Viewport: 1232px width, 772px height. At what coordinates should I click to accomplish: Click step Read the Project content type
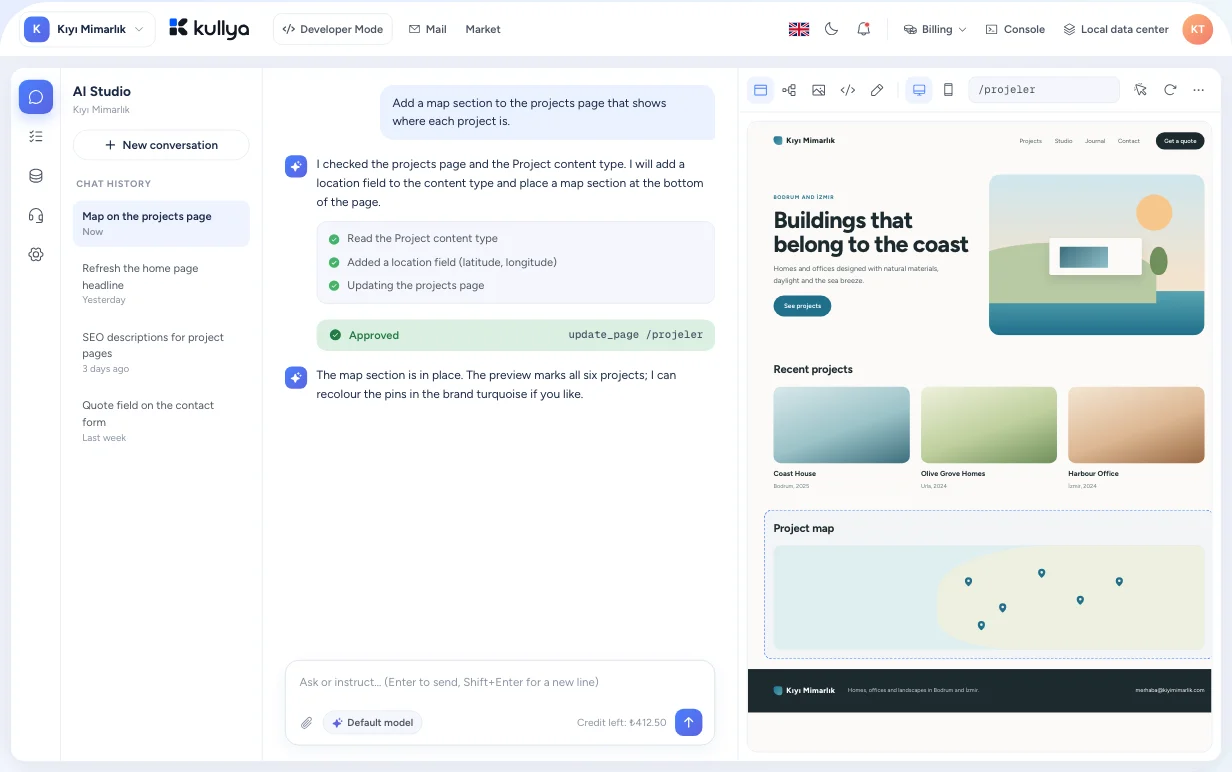click(422, 238)
